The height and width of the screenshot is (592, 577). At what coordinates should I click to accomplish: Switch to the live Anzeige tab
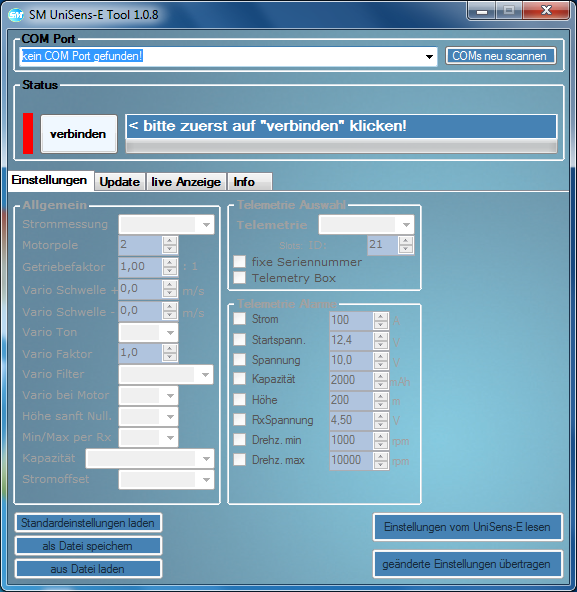tap(186, 182)
